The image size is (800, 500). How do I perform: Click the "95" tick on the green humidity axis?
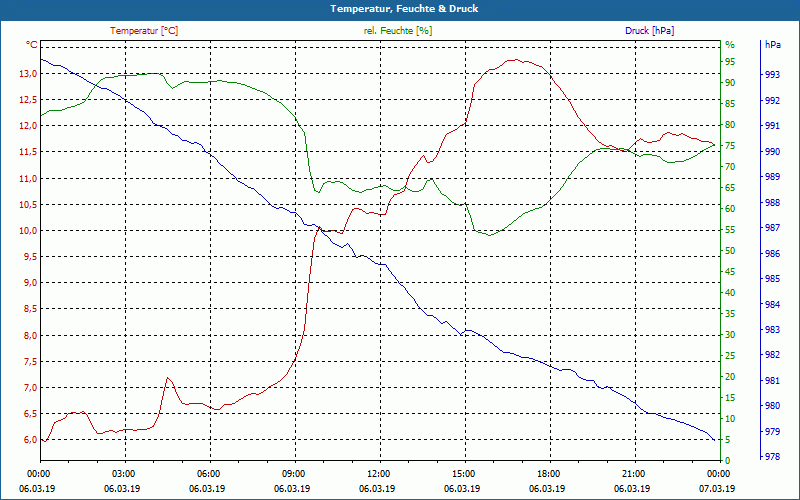(730, 62)
